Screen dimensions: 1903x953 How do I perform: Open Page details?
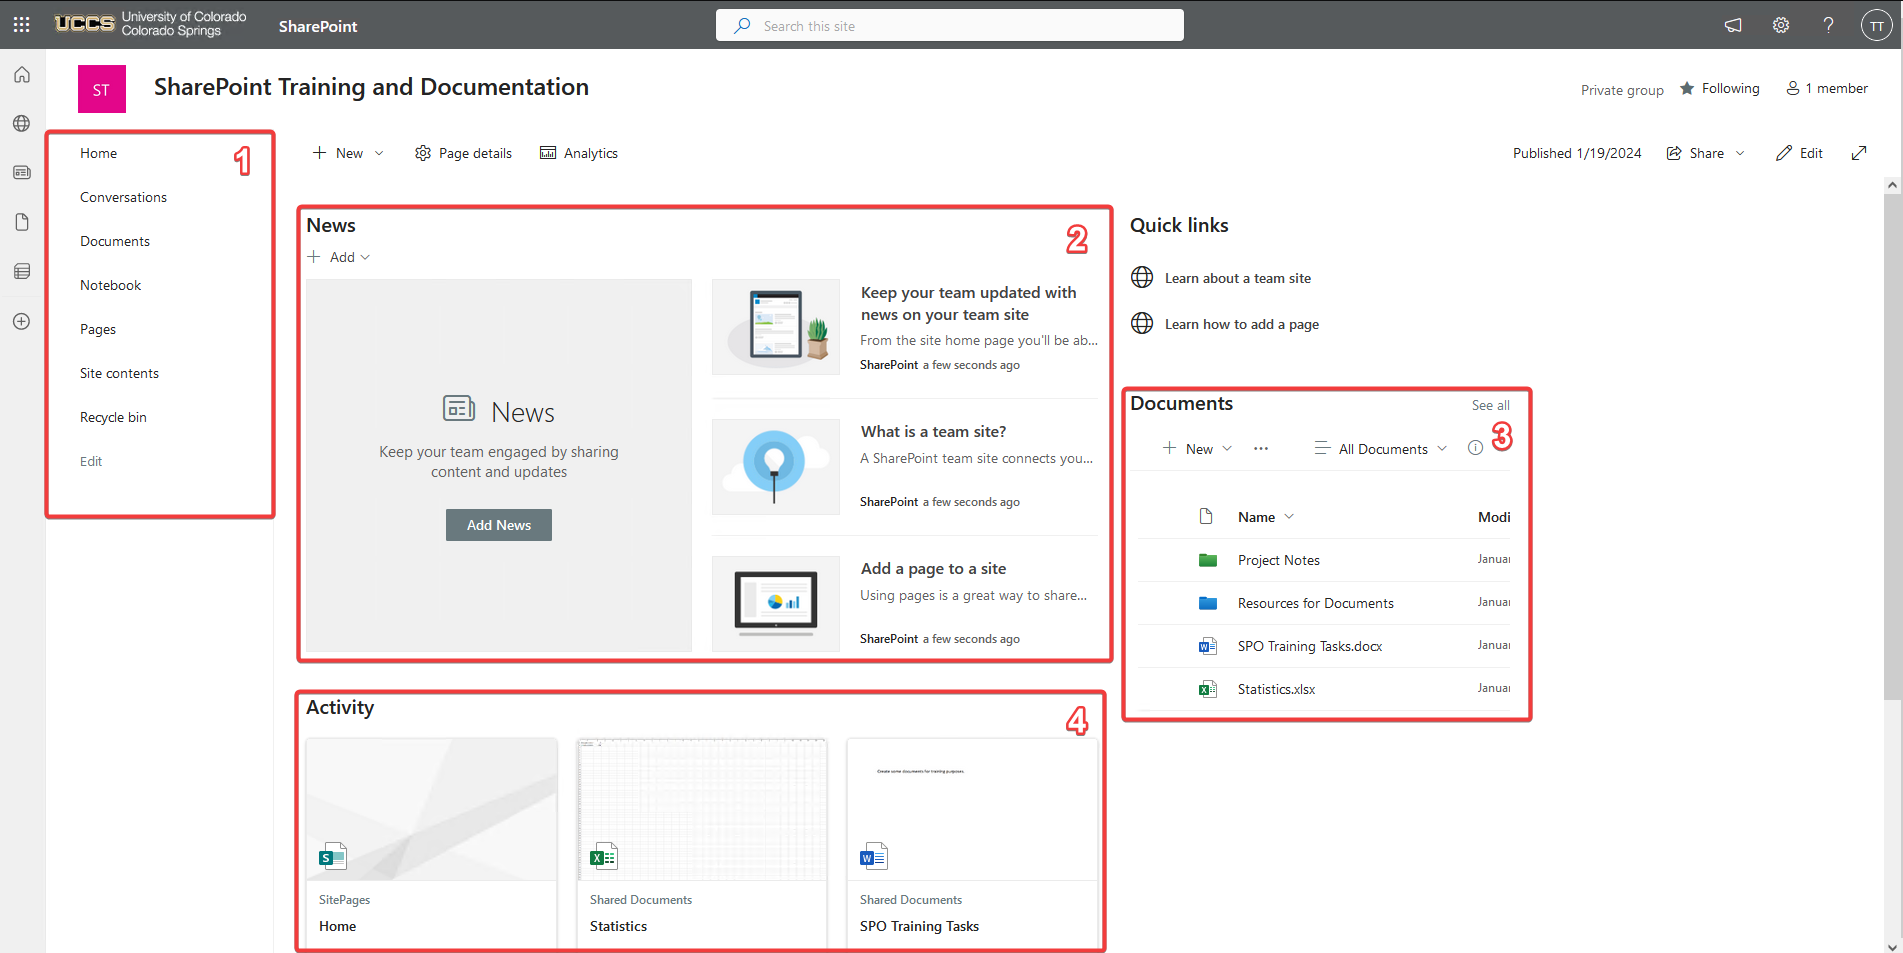point(463,153)
